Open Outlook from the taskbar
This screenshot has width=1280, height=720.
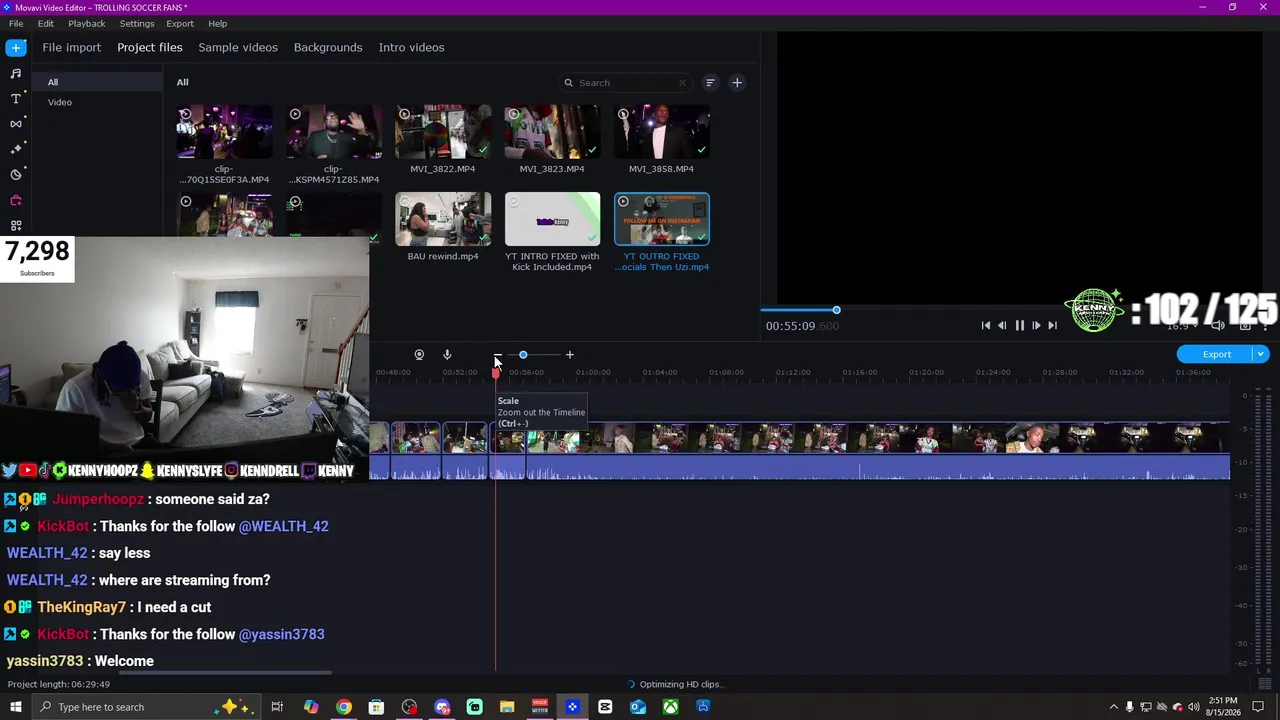pyautogui.click(x=638, y=707)
